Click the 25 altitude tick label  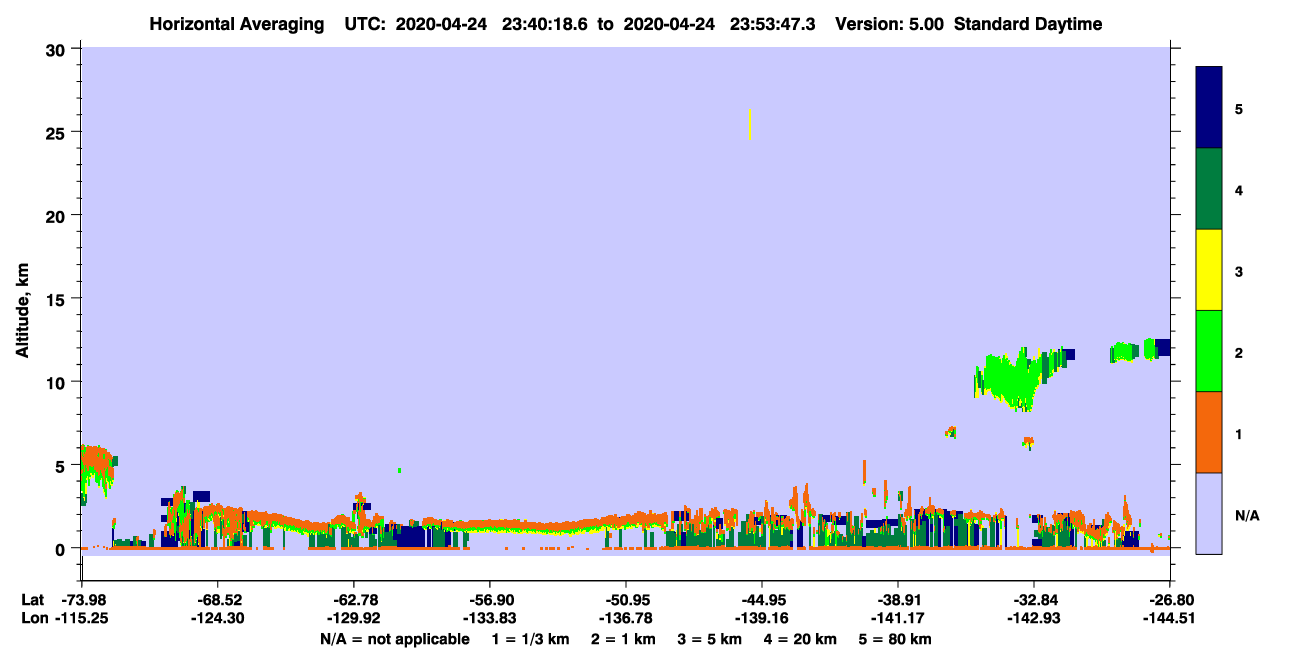57,132
